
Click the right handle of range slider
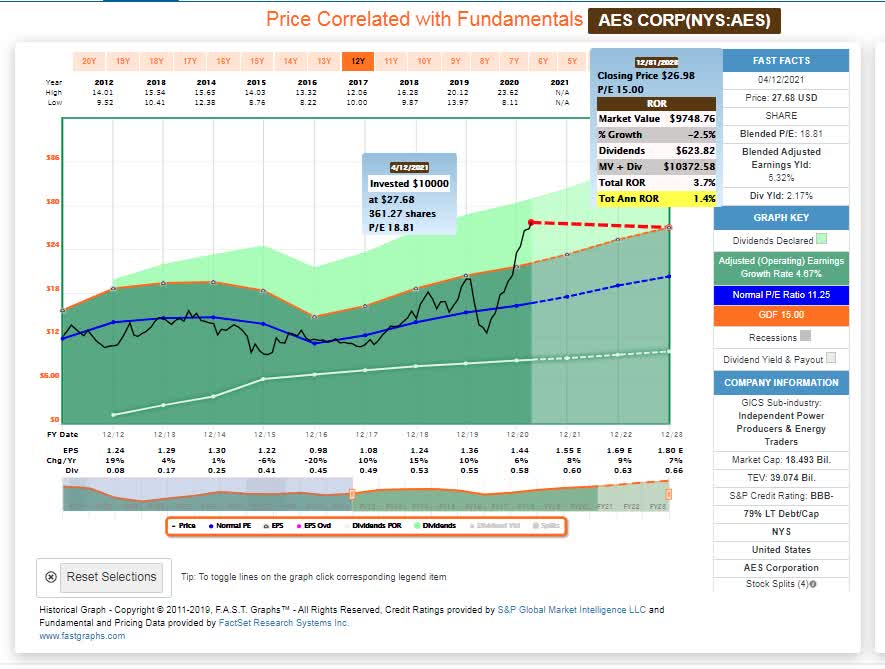(669, 494)
